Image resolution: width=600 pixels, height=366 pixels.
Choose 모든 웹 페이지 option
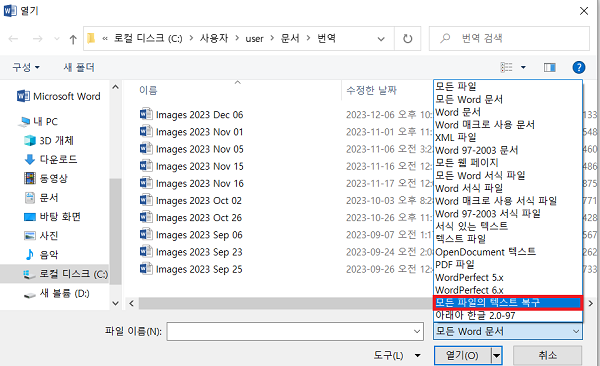click(x=508, y=163)
